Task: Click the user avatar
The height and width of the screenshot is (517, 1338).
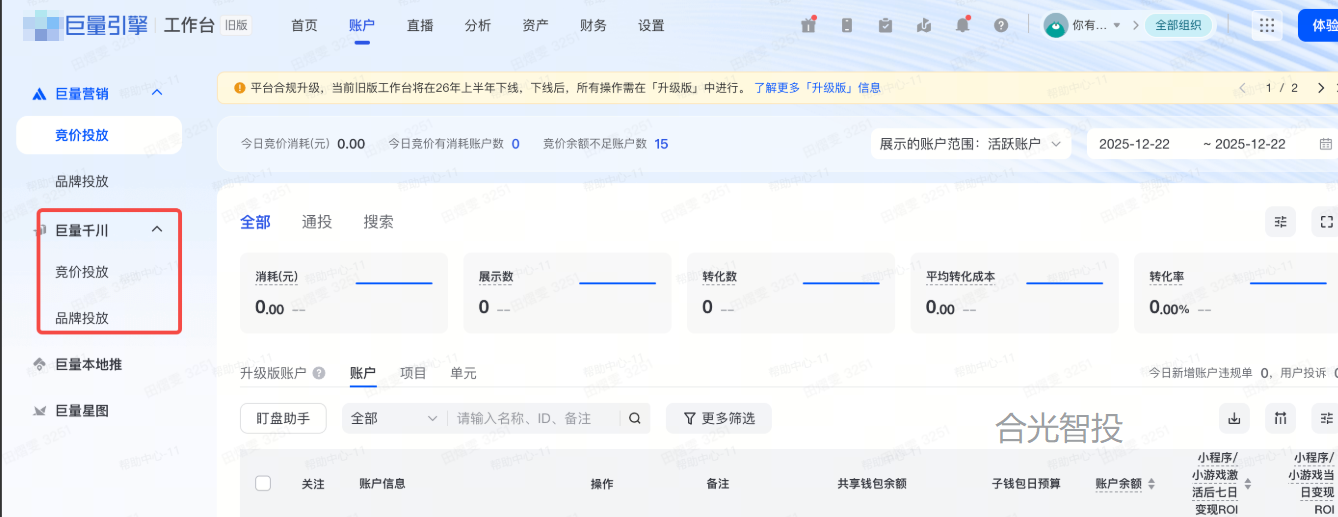Action: (1056, 25)
